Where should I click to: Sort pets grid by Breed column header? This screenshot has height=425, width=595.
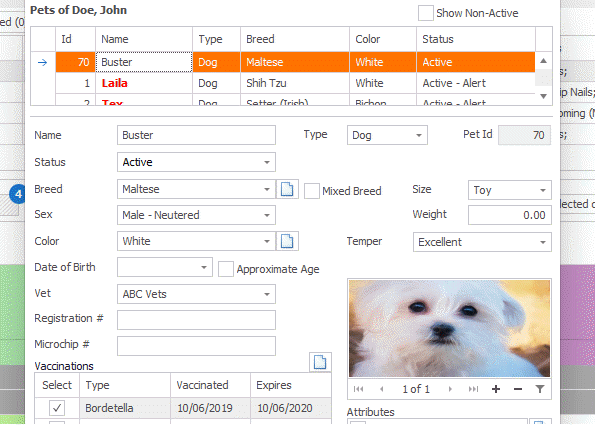(x=295, y=39)
